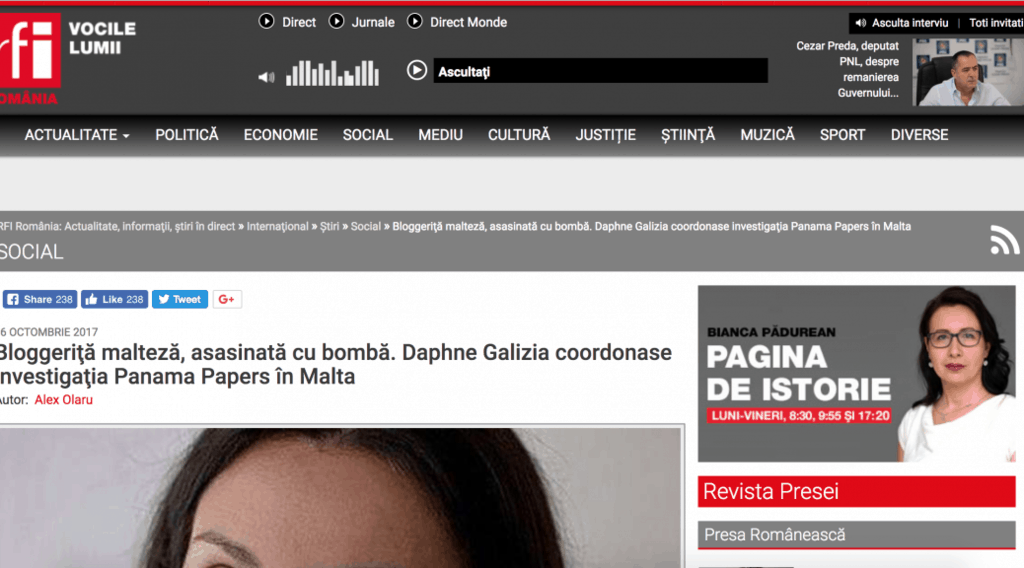This screenshot has height=568, width=1024.
Task: Open the RSS feed icon
Action: (x=1004, y=240)
